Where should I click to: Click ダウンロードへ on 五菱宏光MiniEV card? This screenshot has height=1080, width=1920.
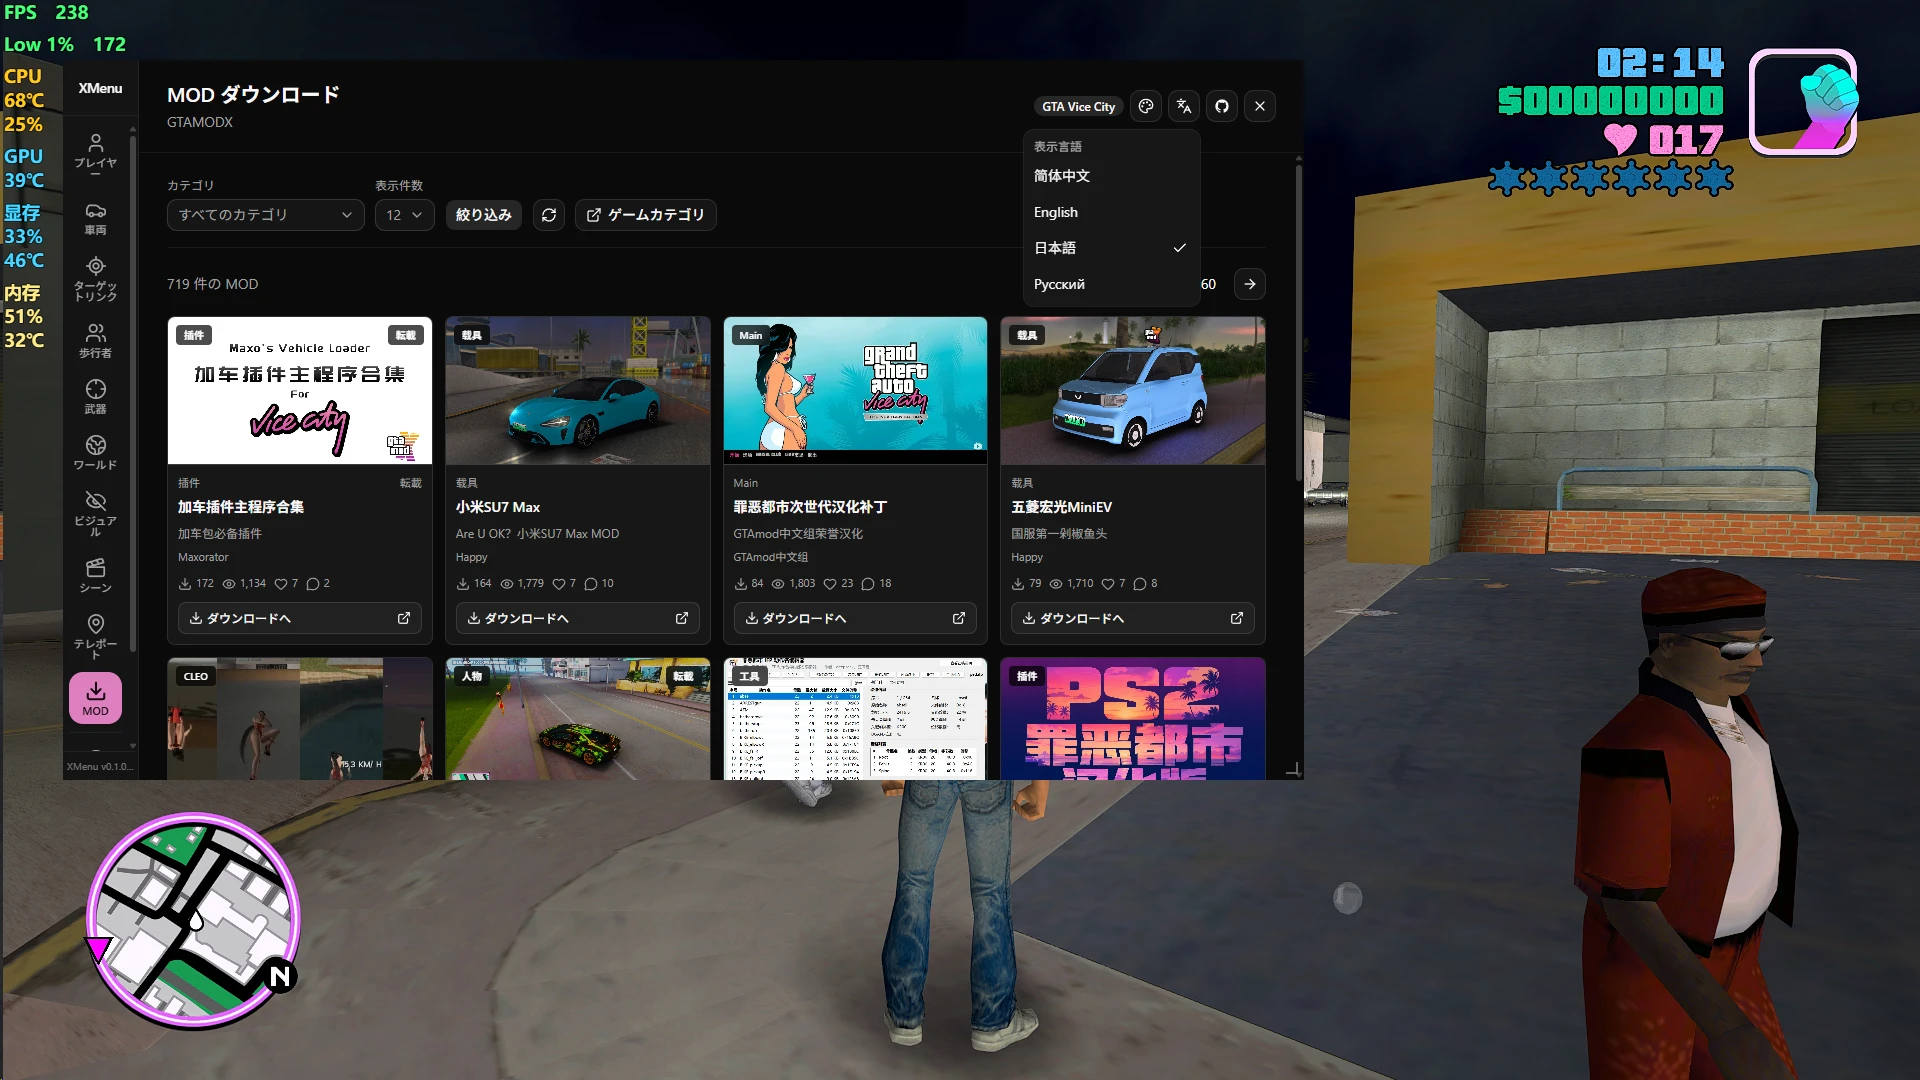click(x=1132, y=618)
